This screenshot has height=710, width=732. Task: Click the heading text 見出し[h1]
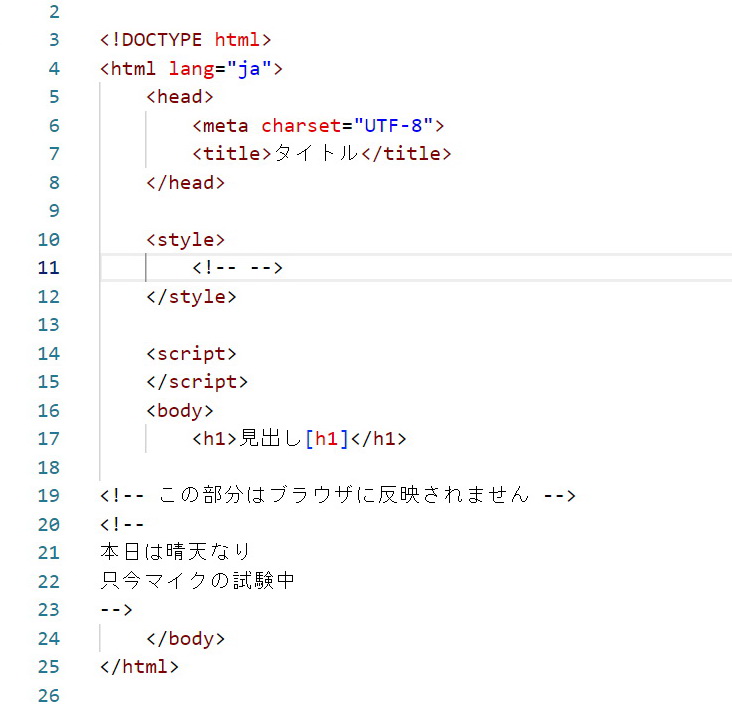(294, 438)
